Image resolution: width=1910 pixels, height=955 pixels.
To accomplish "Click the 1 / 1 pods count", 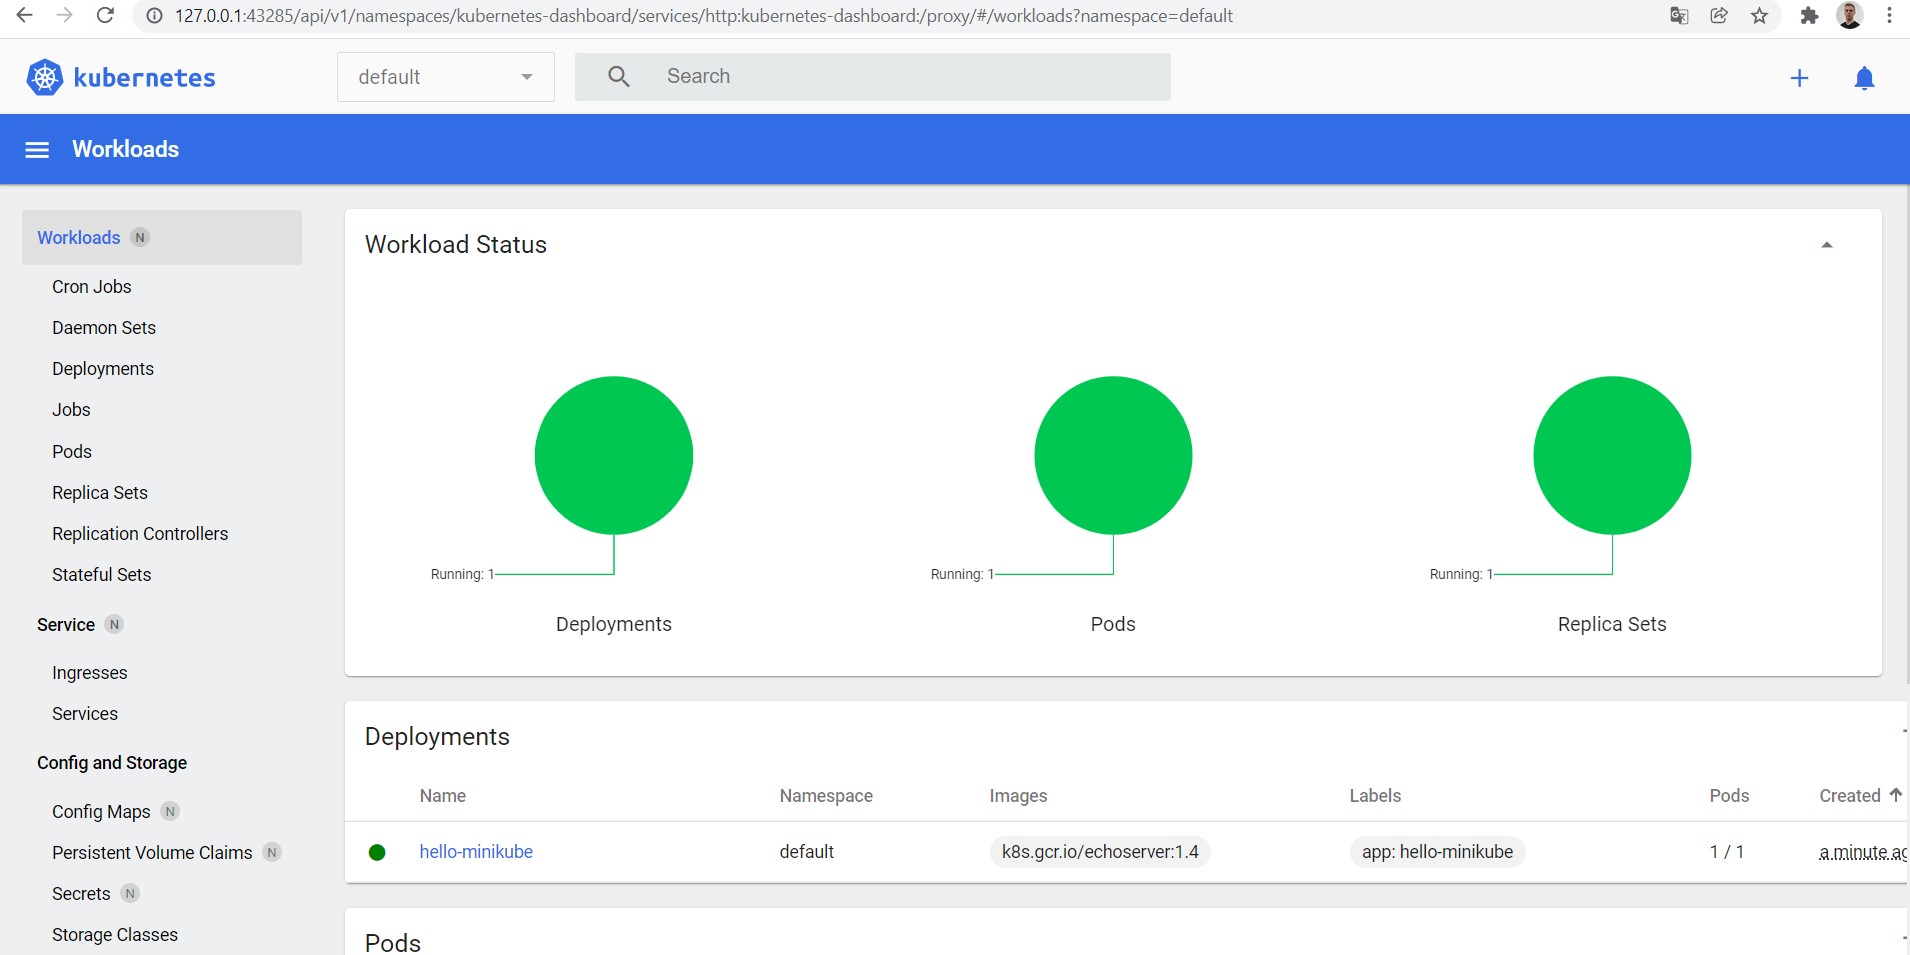I will click(1727, 852).
